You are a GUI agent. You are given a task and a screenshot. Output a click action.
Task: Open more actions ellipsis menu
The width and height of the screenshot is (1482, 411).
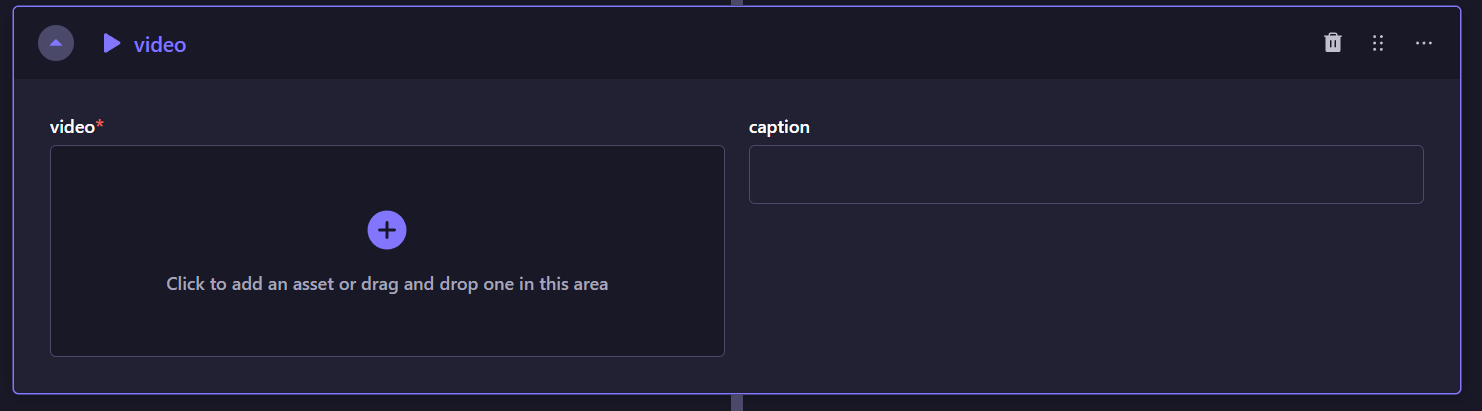coord(1424,43)
